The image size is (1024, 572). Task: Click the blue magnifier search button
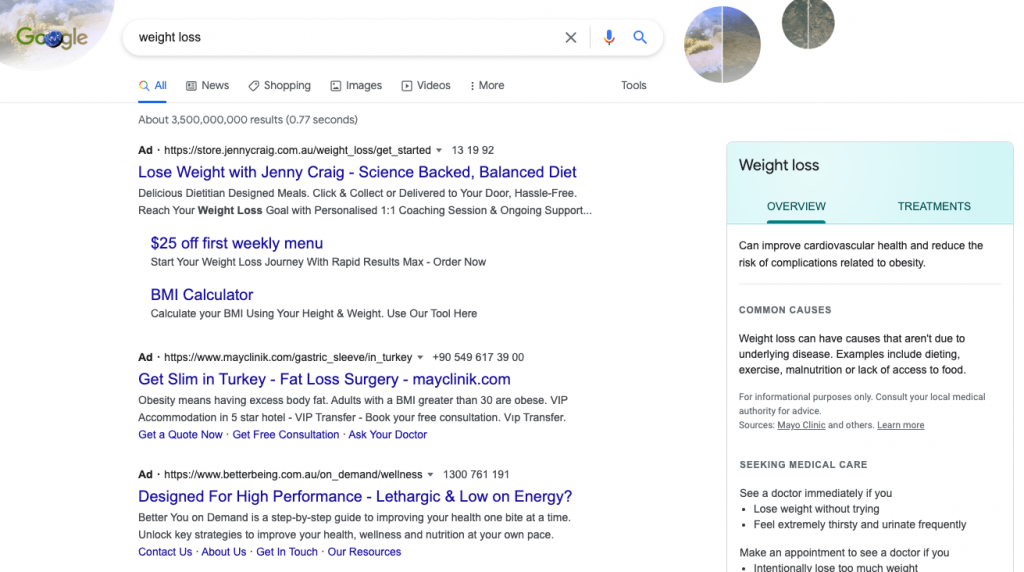coord(640,37)
